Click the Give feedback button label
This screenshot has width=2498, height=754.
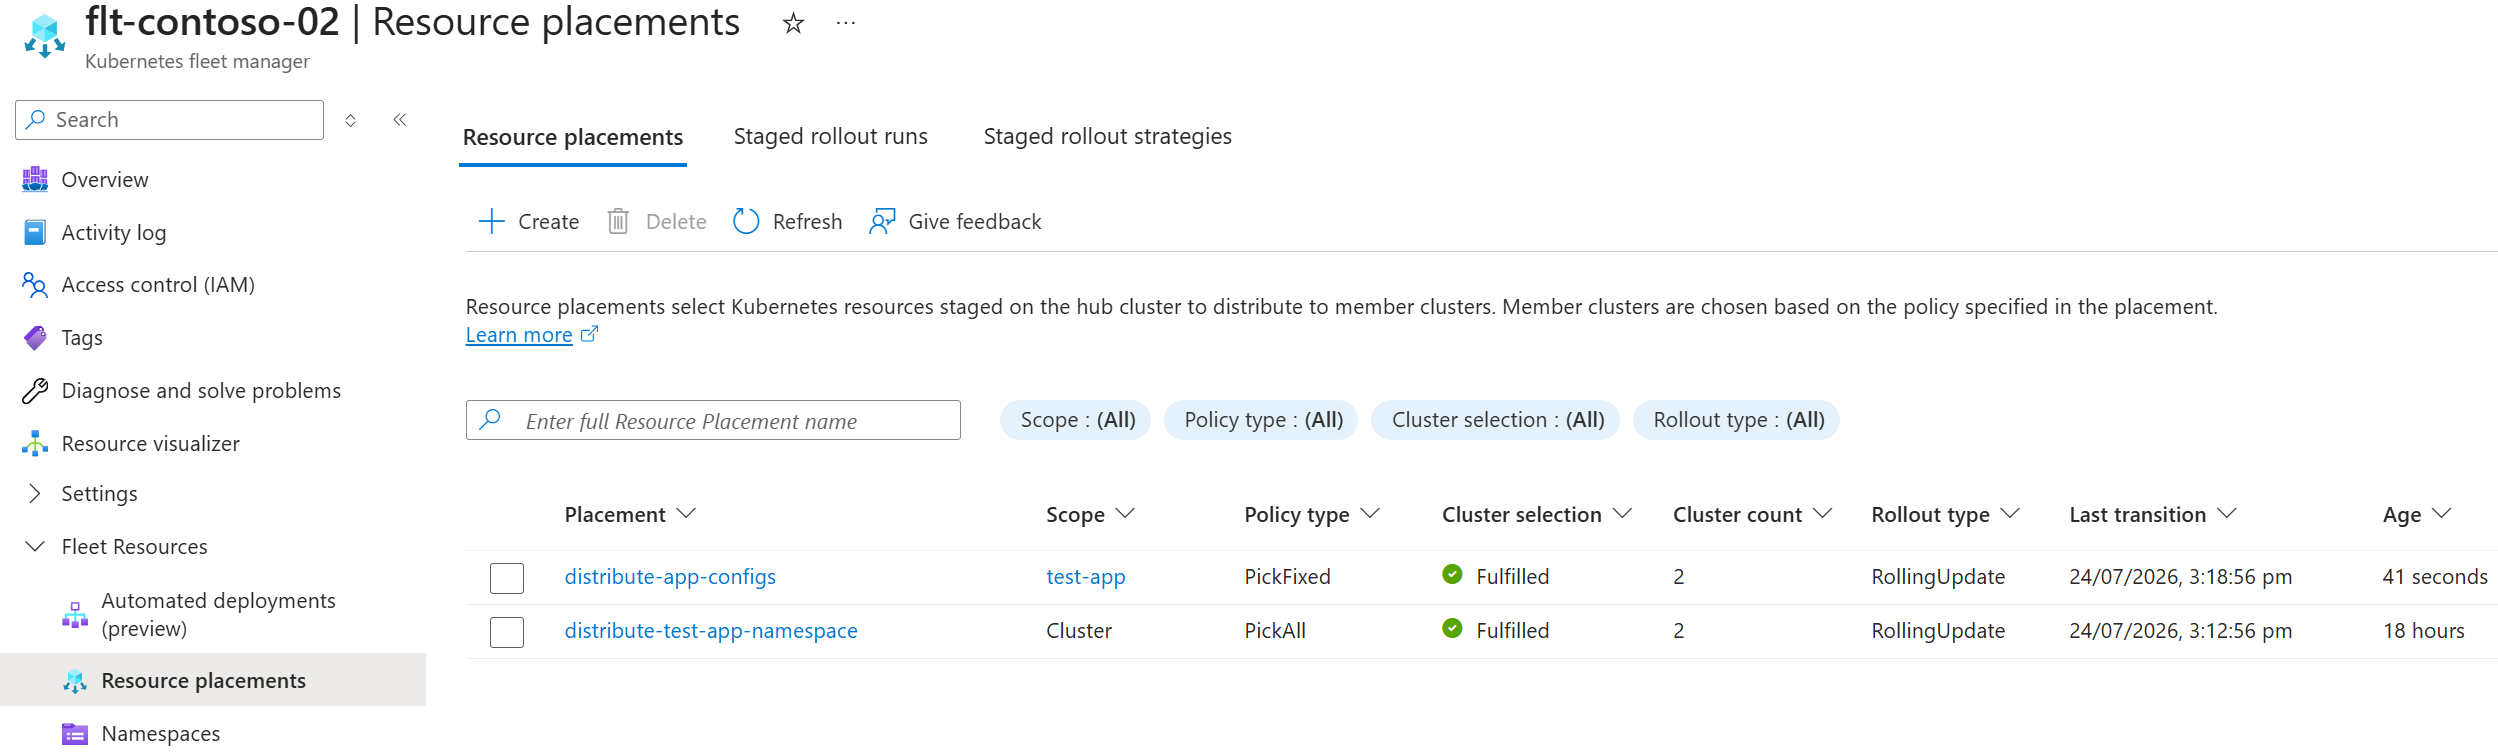975,222
